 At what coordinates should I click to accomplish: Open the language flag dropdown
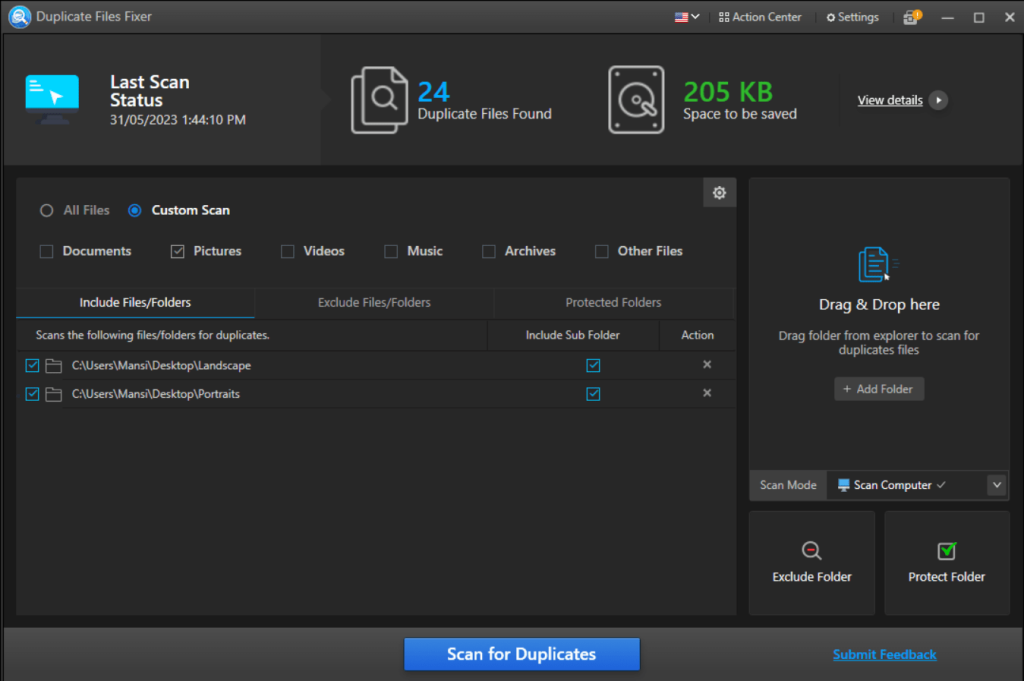pyautogui.click(x=686, y=17)
